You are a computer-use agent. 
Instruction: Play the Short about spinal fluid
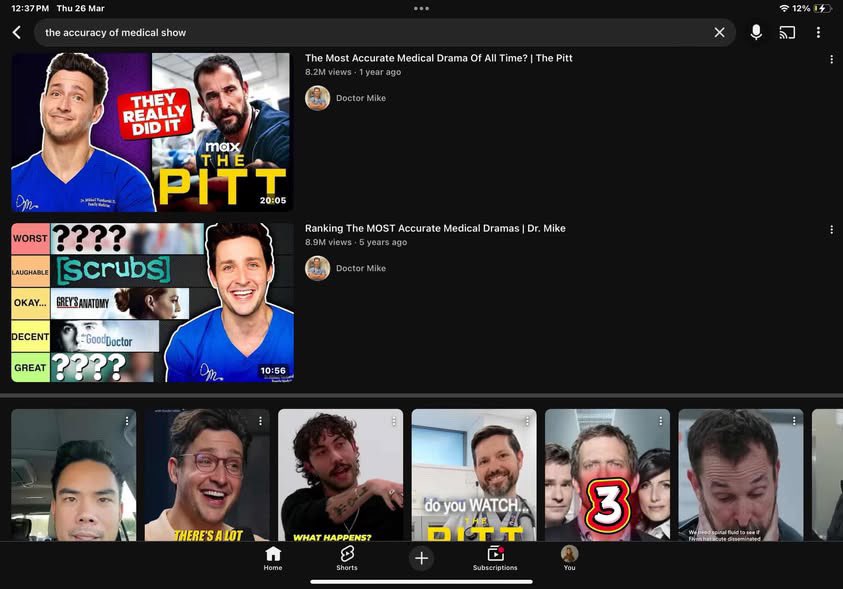(x=740, y=475)
